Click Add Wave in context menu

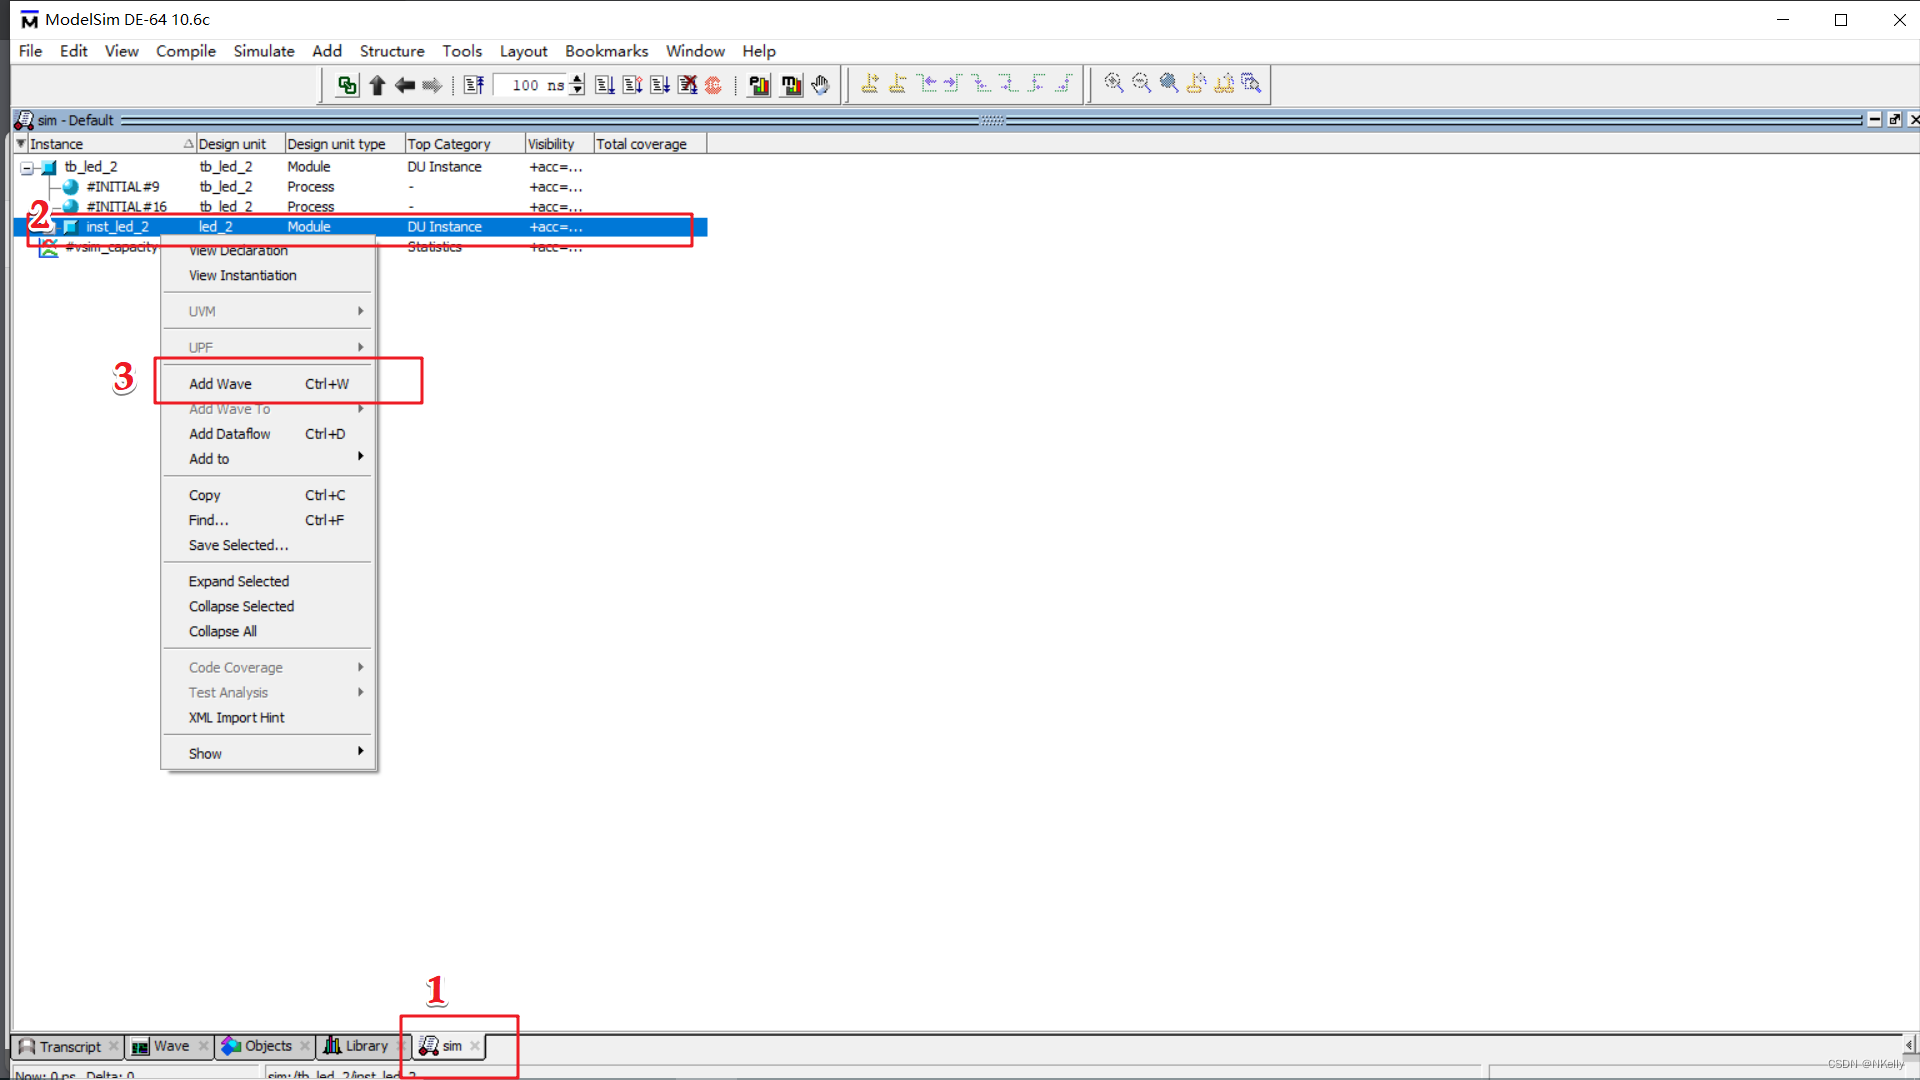[x=220, y=384]
